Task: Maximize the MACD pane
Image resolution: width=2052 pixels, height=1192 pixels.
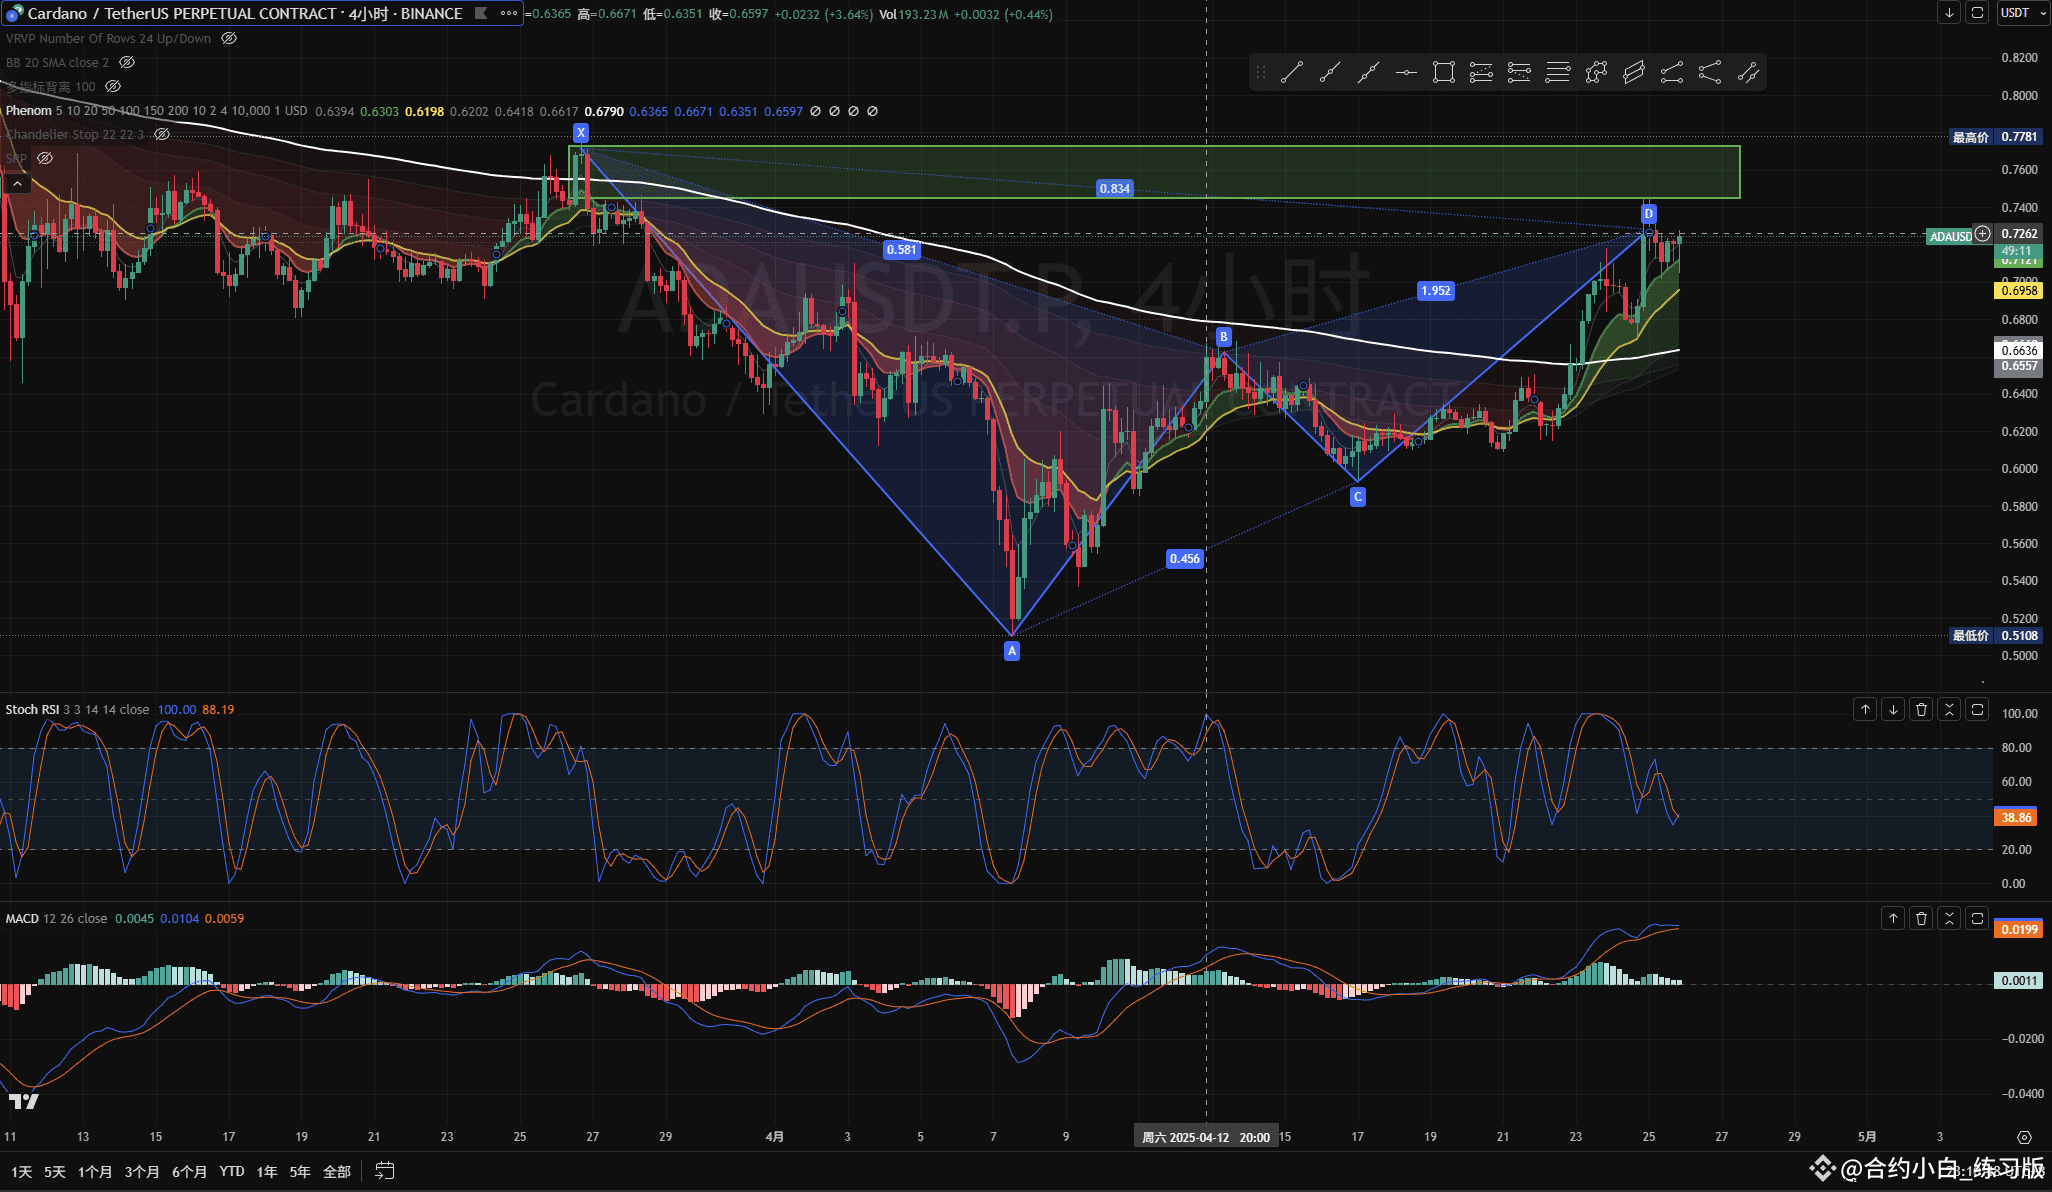Action: click(1977, 918)
